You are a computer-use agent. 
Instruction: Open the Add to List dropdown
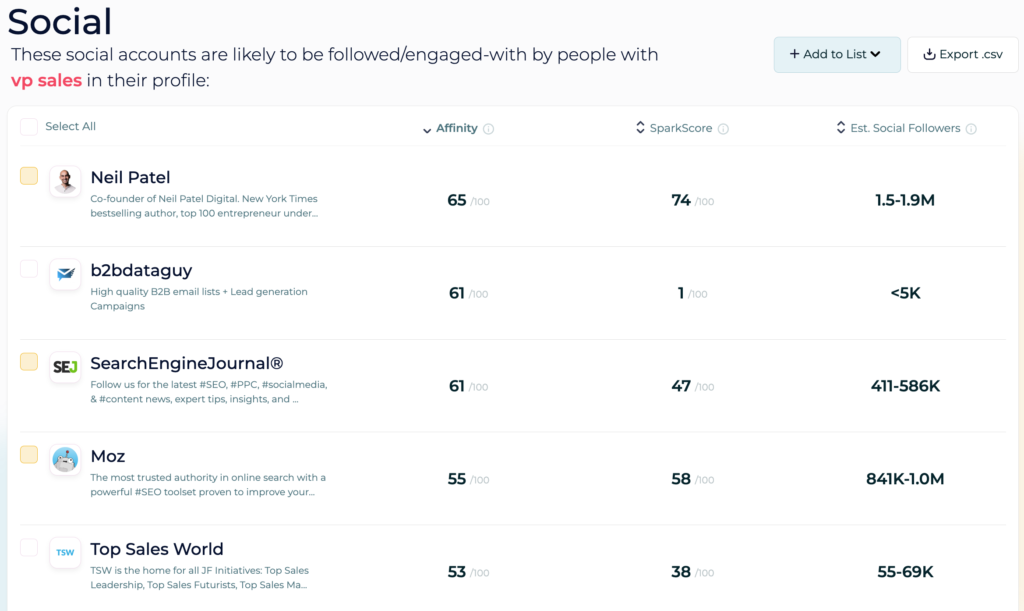[837, 54]
